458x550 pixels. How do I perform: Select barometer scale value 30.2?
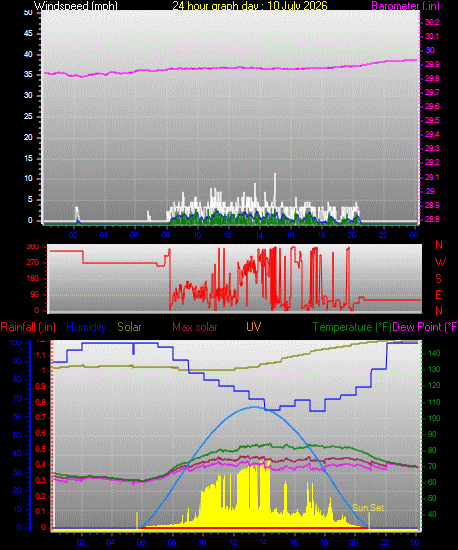point(432,22)
